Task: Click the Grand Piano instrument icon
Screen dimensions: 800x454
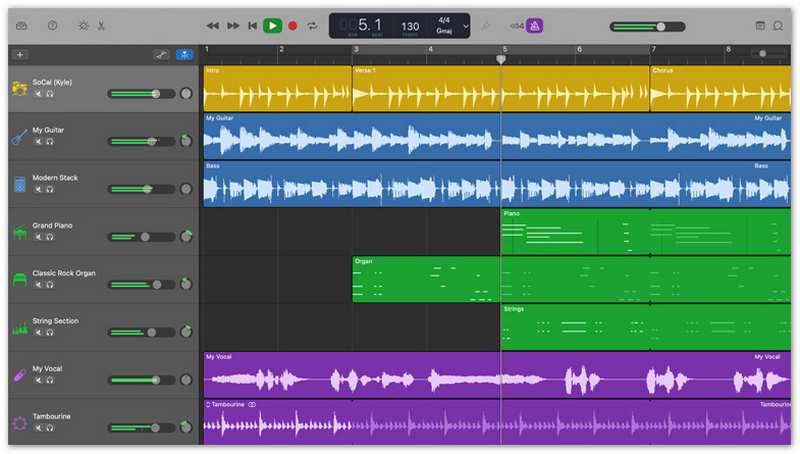Action: click(19, 232)
